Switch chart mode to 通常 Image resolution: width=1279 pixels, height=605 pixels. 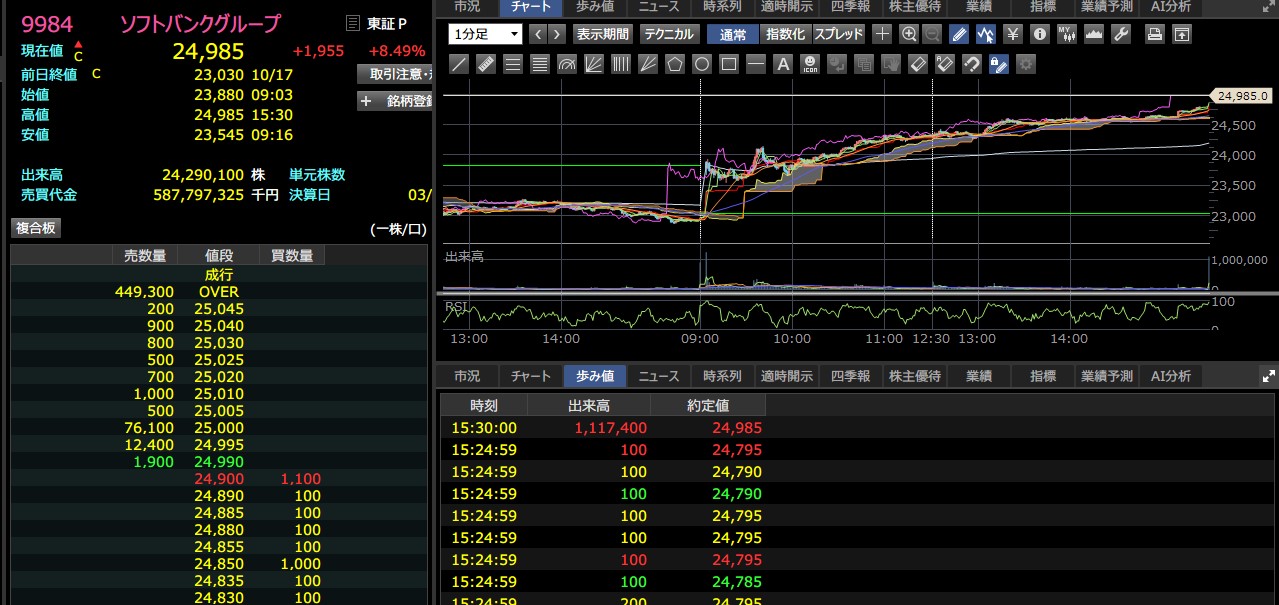pyautogui.click(x=733, y=34)
